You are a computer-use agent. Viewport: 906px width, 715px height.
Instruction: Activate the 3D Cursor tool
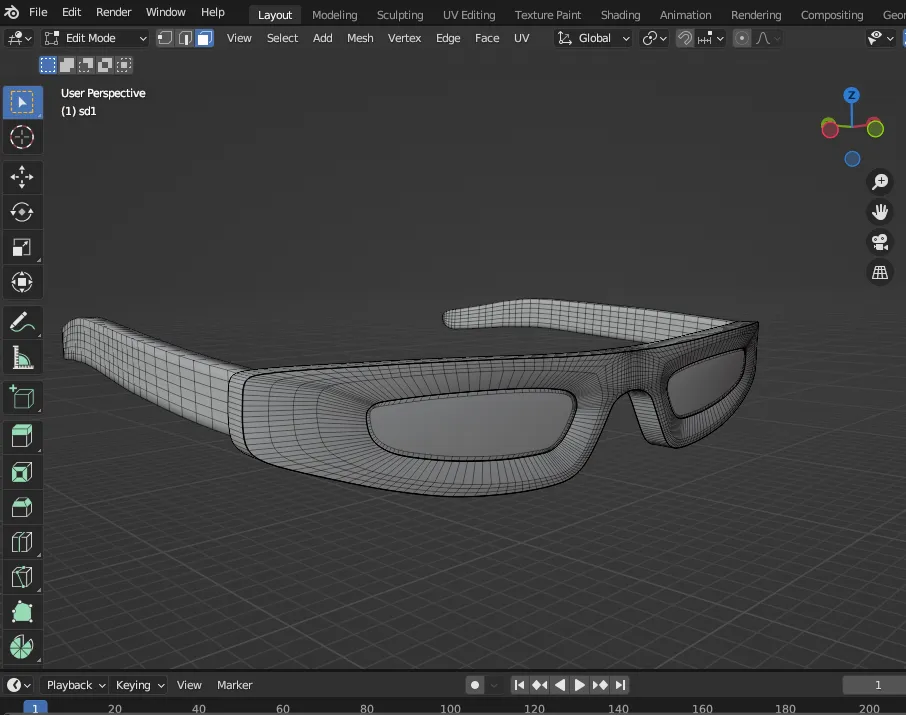22,138
